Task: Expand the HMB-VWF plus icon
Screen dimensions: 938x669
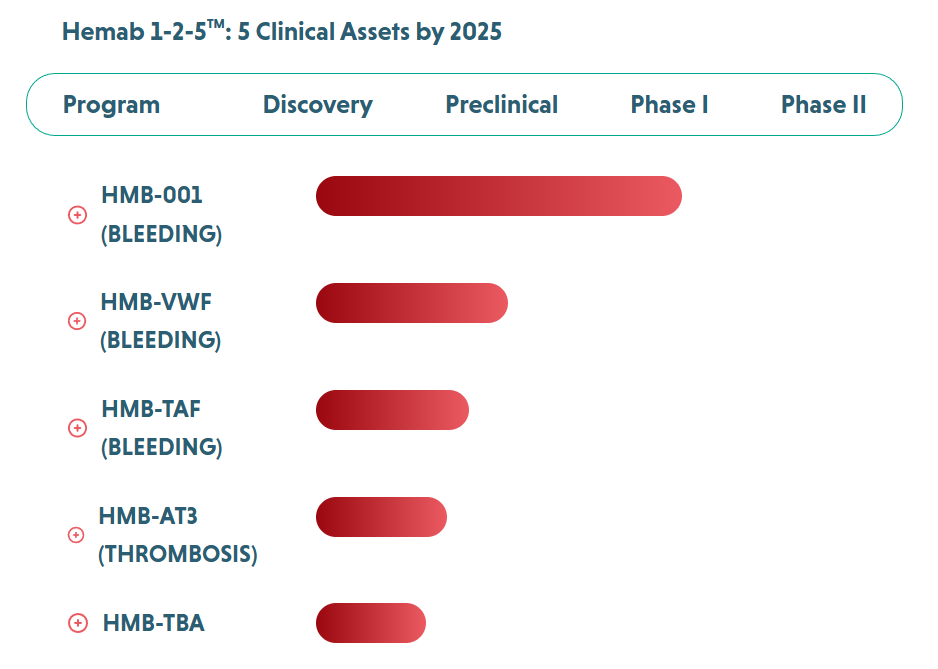Action: pos(76,321)
